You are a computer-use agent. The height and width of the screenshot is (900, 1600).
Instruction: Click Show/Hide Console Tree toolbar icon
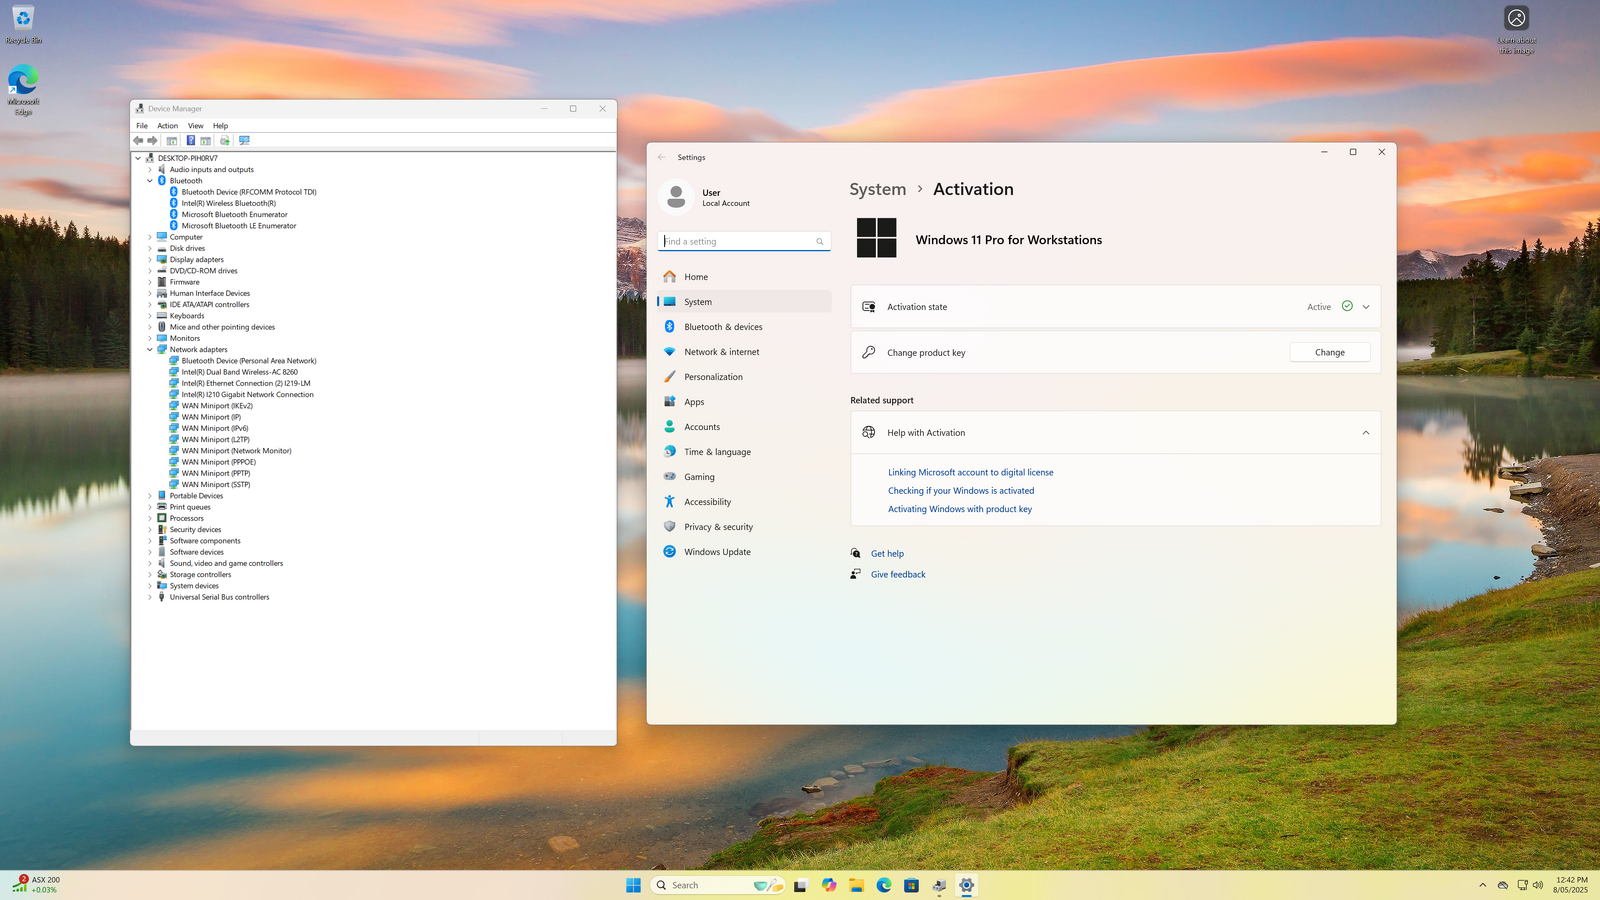[x=172, y=141]
